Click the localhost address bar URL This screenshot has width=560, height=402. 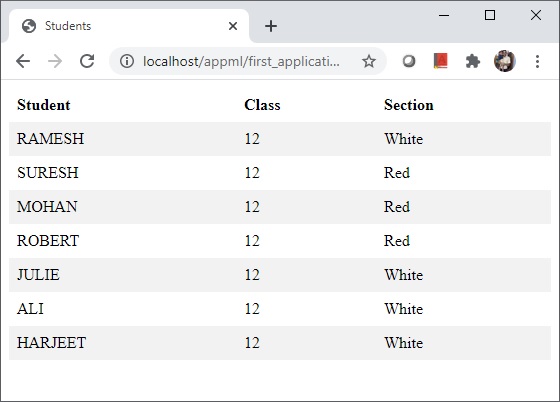241,61
